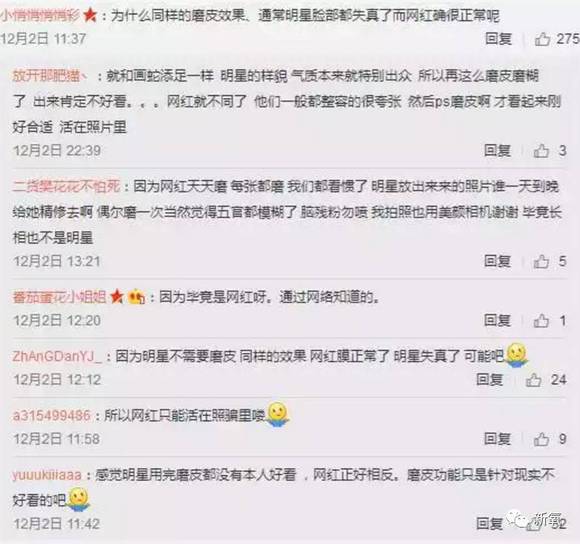Click the star badge next to 番茄蛋花小姐姐
Image resolution: width=580 pixels, height=544 pixels.
coord(117,297)
